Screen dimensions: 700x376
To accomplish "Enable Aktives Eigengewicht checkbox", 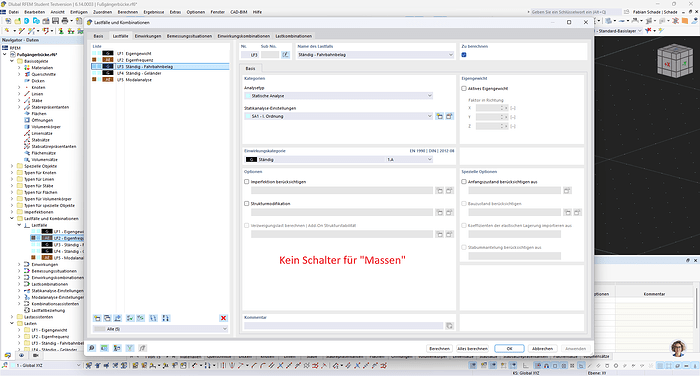I will tap(464, 88).
